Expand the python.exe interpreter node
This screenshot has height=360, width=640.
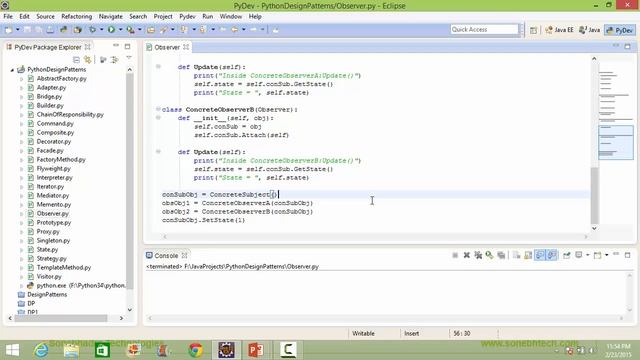[22, 286]
